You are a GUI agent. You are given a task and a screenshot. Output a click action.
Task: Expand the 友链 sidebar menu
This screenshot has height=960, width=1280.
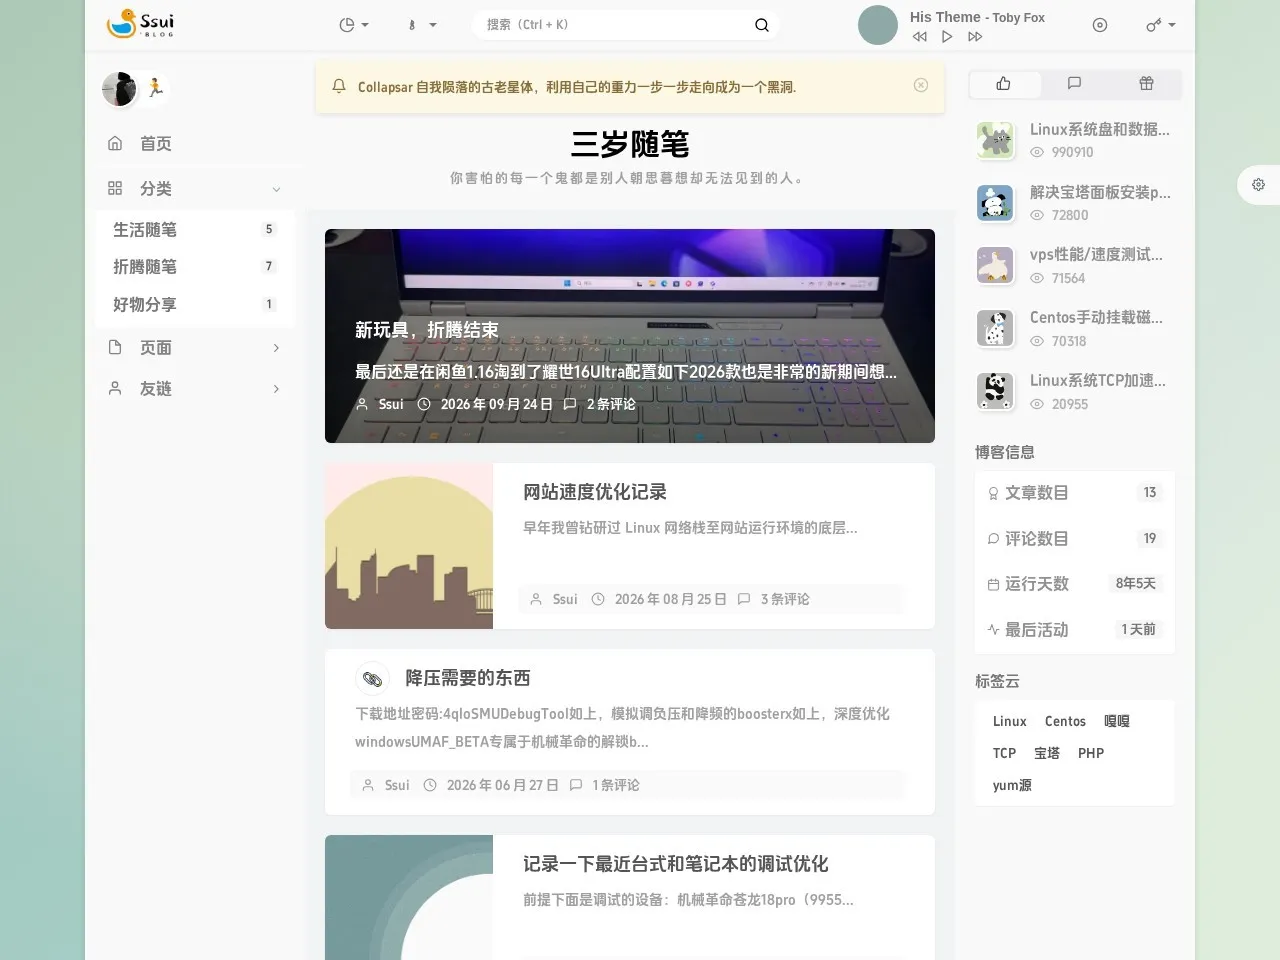tap(195, 389)
